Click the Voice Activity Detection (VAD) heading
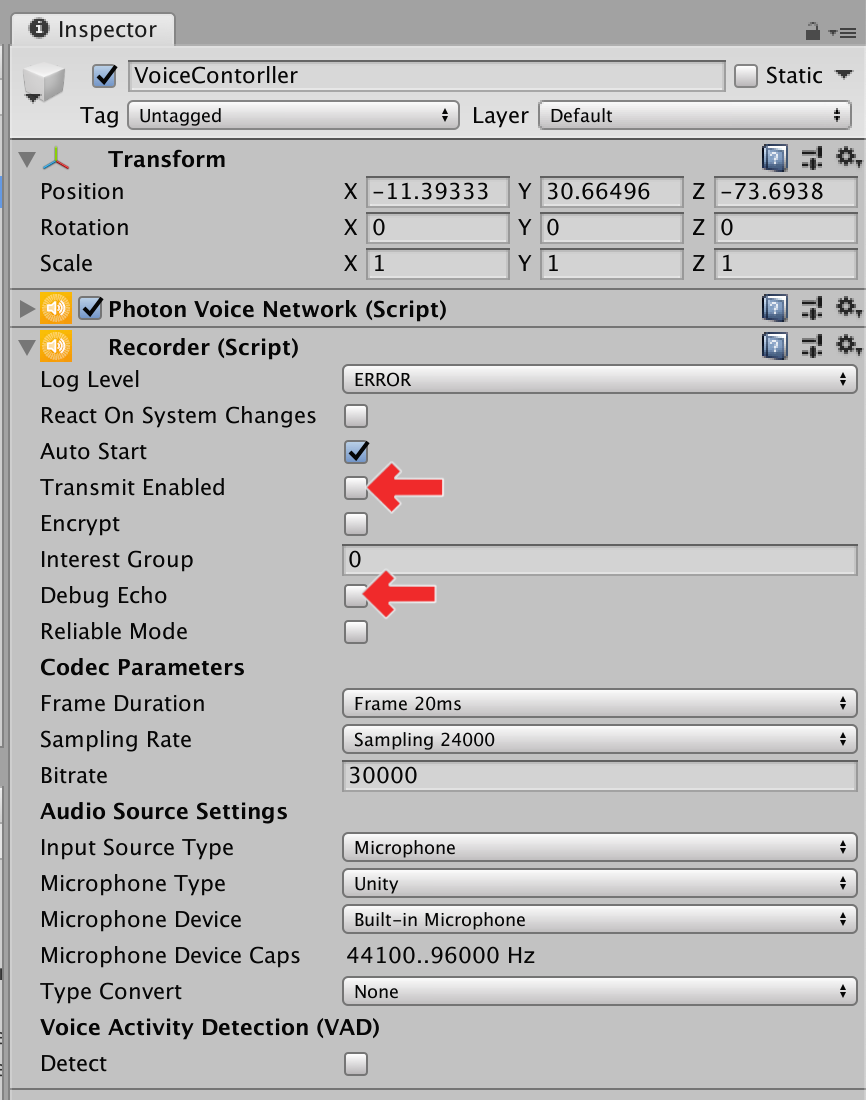The height and width of the screenshot is (1100, 866). (210, 1028)
